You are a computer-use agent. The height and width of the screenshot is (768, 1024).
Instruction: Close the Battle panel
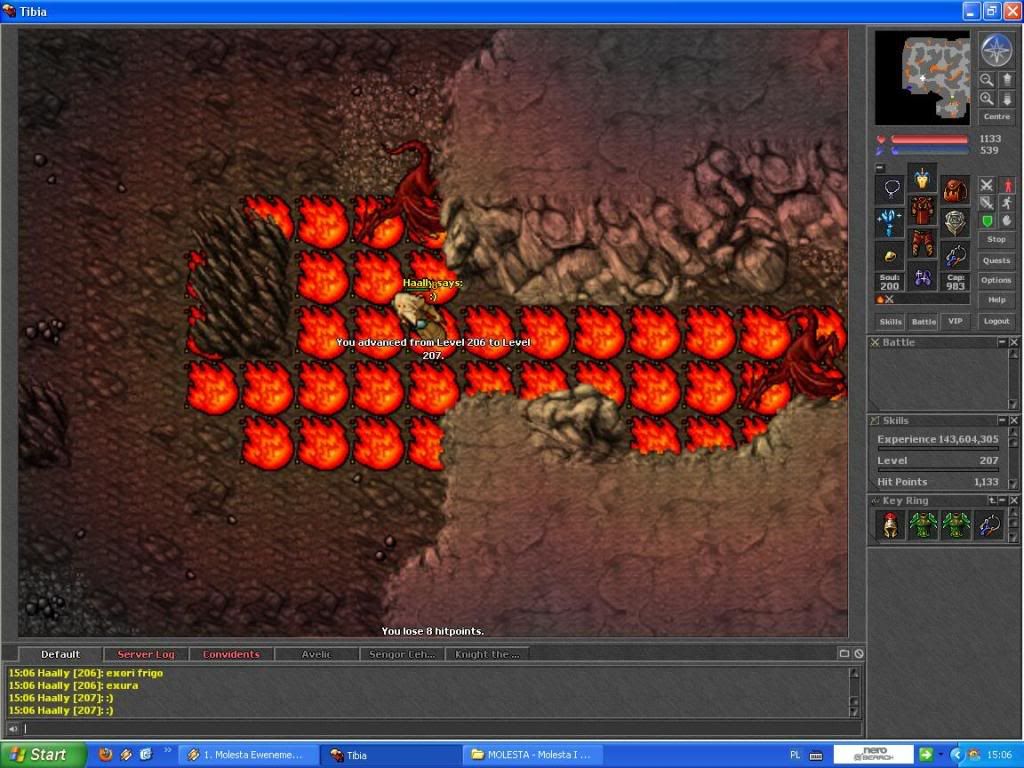click(1014, 342)
